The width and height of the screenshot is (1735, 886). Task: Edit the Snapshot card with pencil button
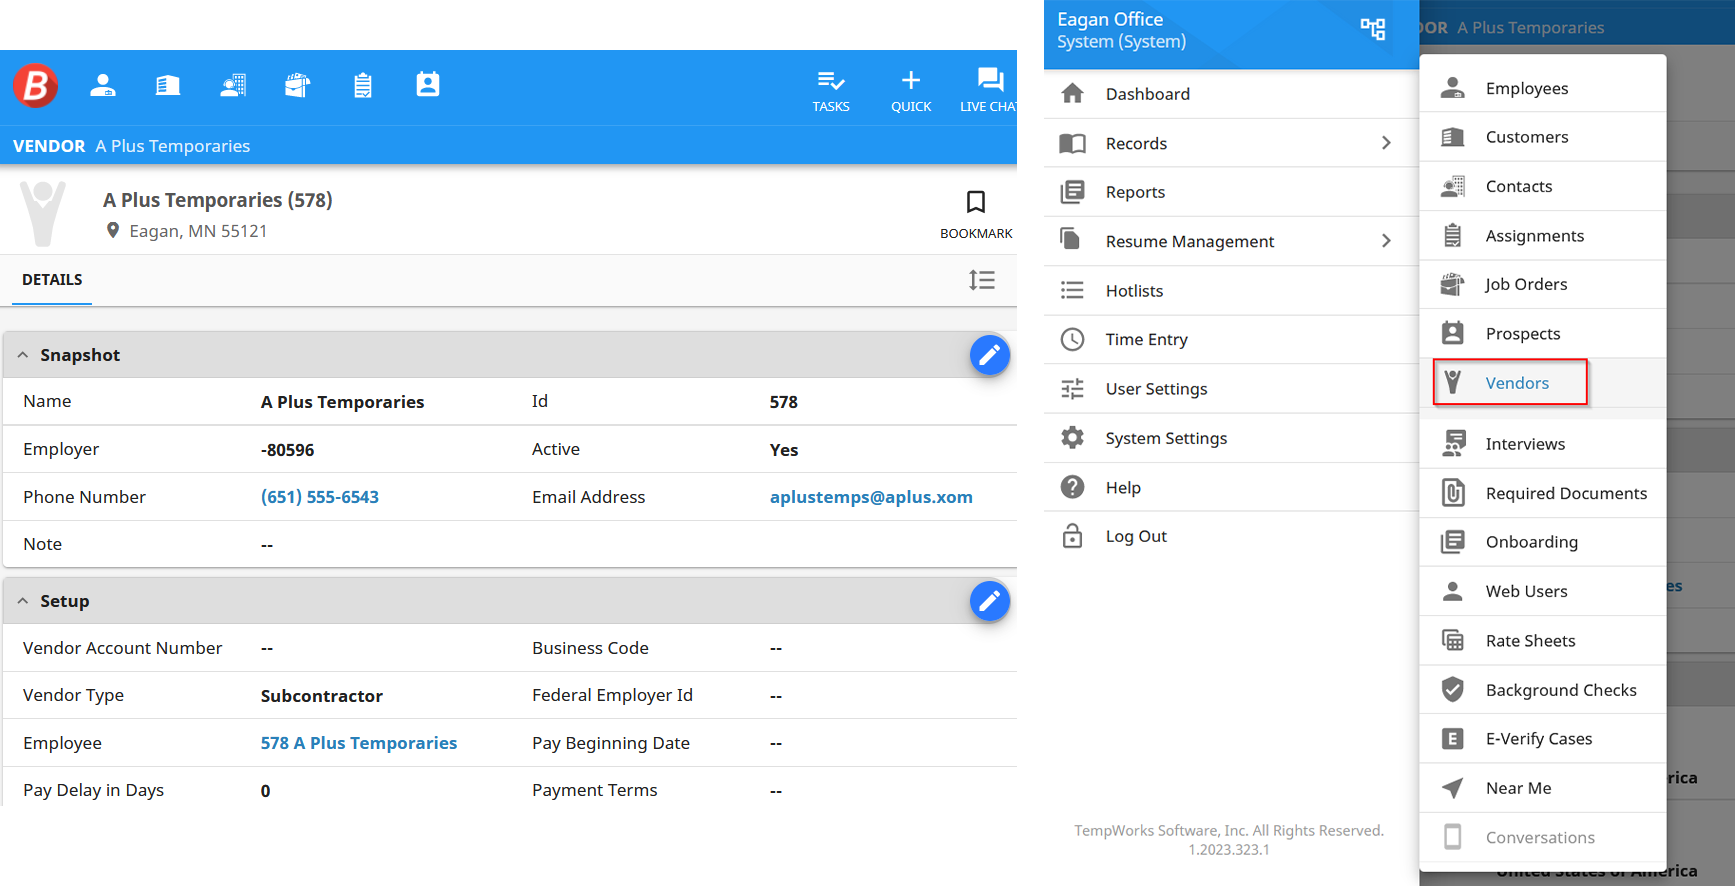[x=990, y=355]
